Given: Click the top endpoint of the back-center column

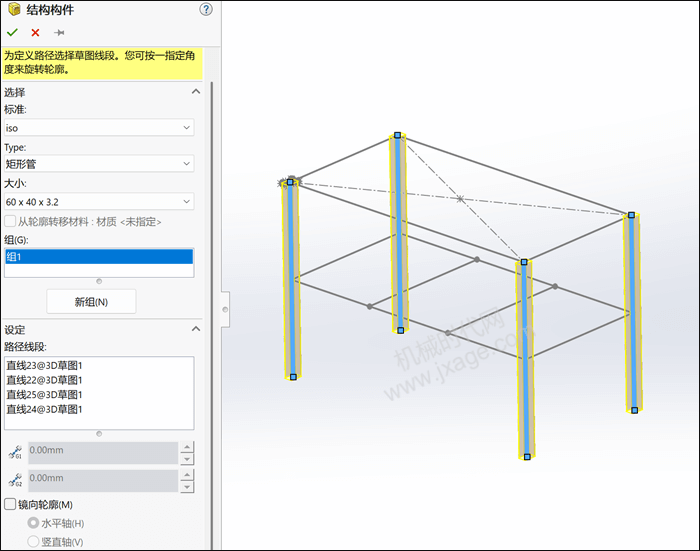Looking at the screenshot, I should [x=398, y=135].
